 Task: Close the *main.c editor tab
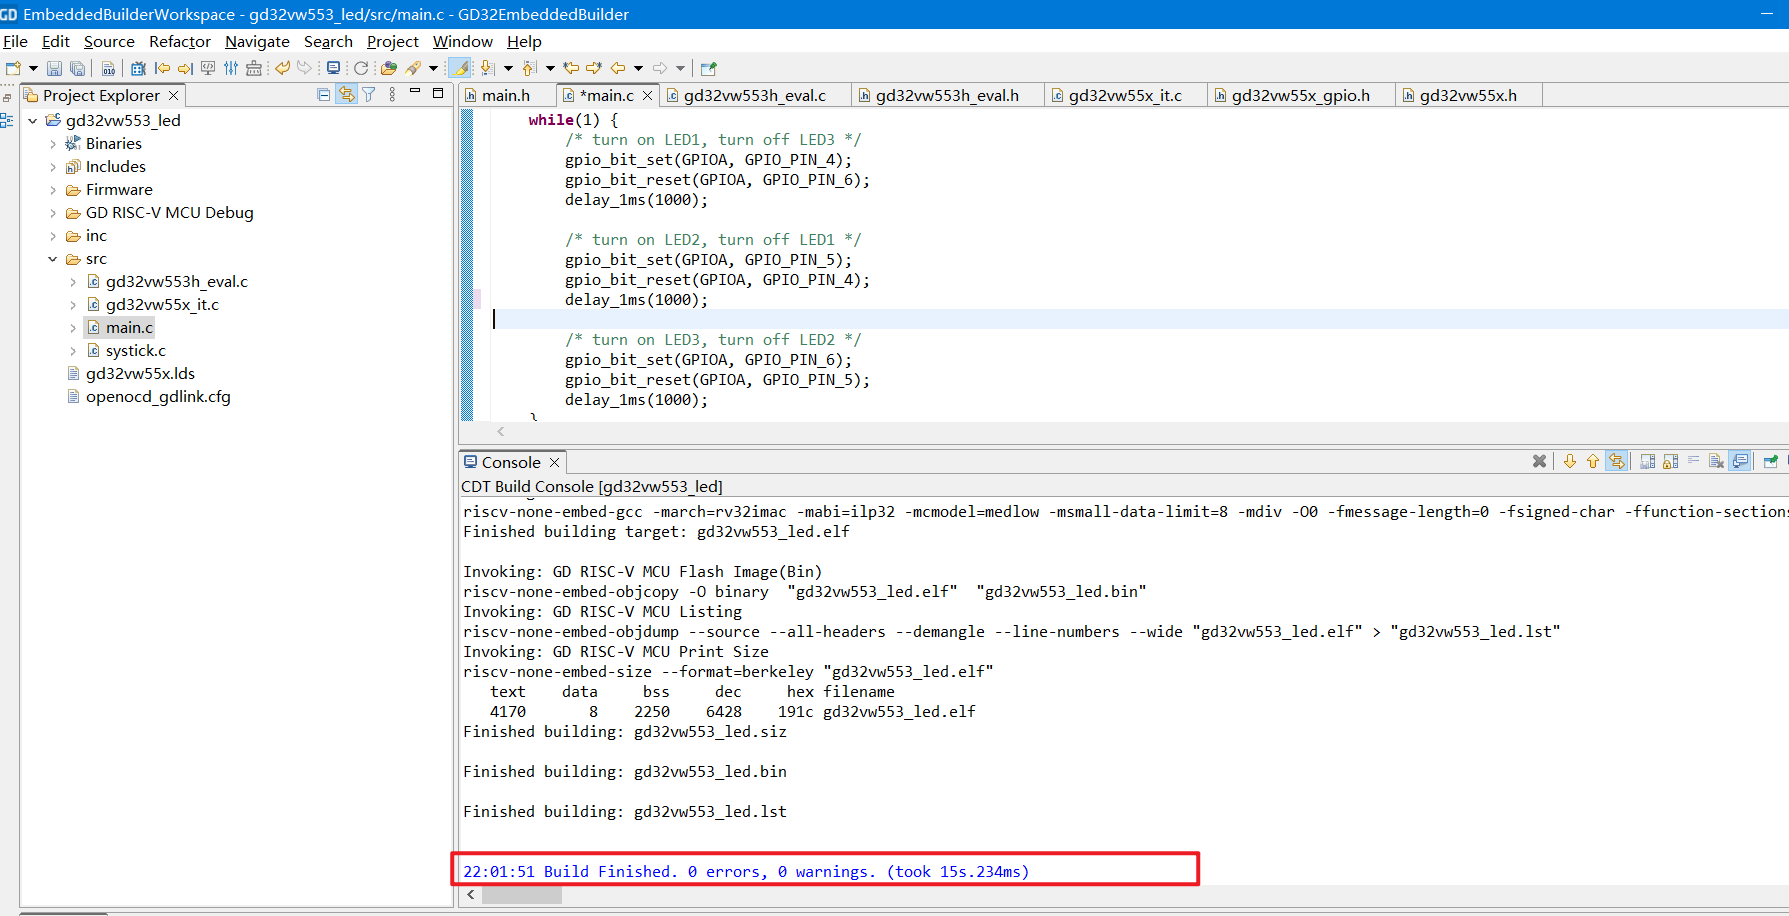pyautogui.click(x=647, y=95)
